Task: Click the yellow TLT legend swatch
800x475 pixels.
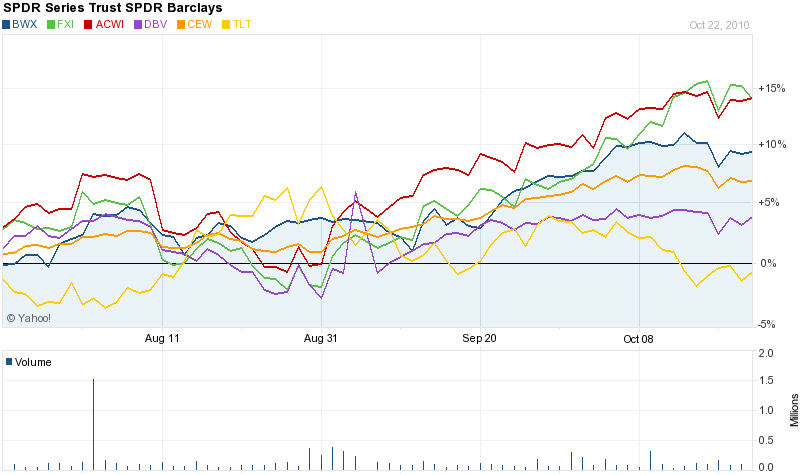Action: point(226,24)
